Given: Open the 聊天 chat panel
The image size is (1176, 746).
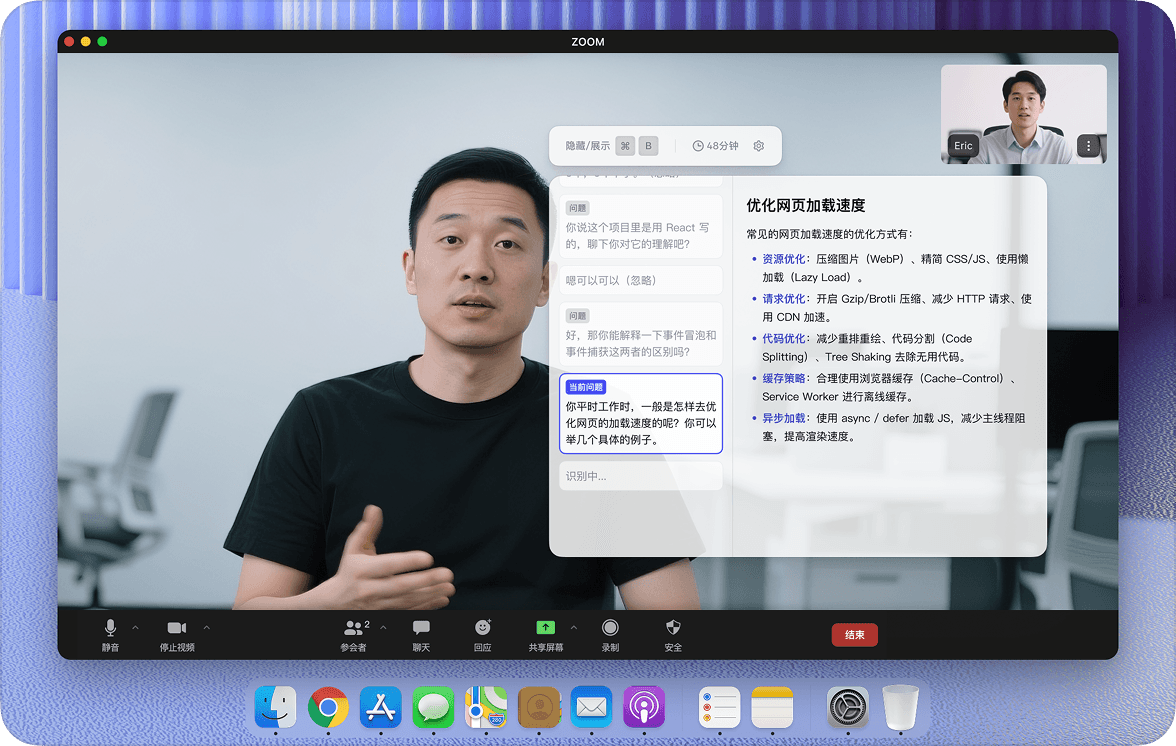Looking at the screenshot, I should coord(421,634).
